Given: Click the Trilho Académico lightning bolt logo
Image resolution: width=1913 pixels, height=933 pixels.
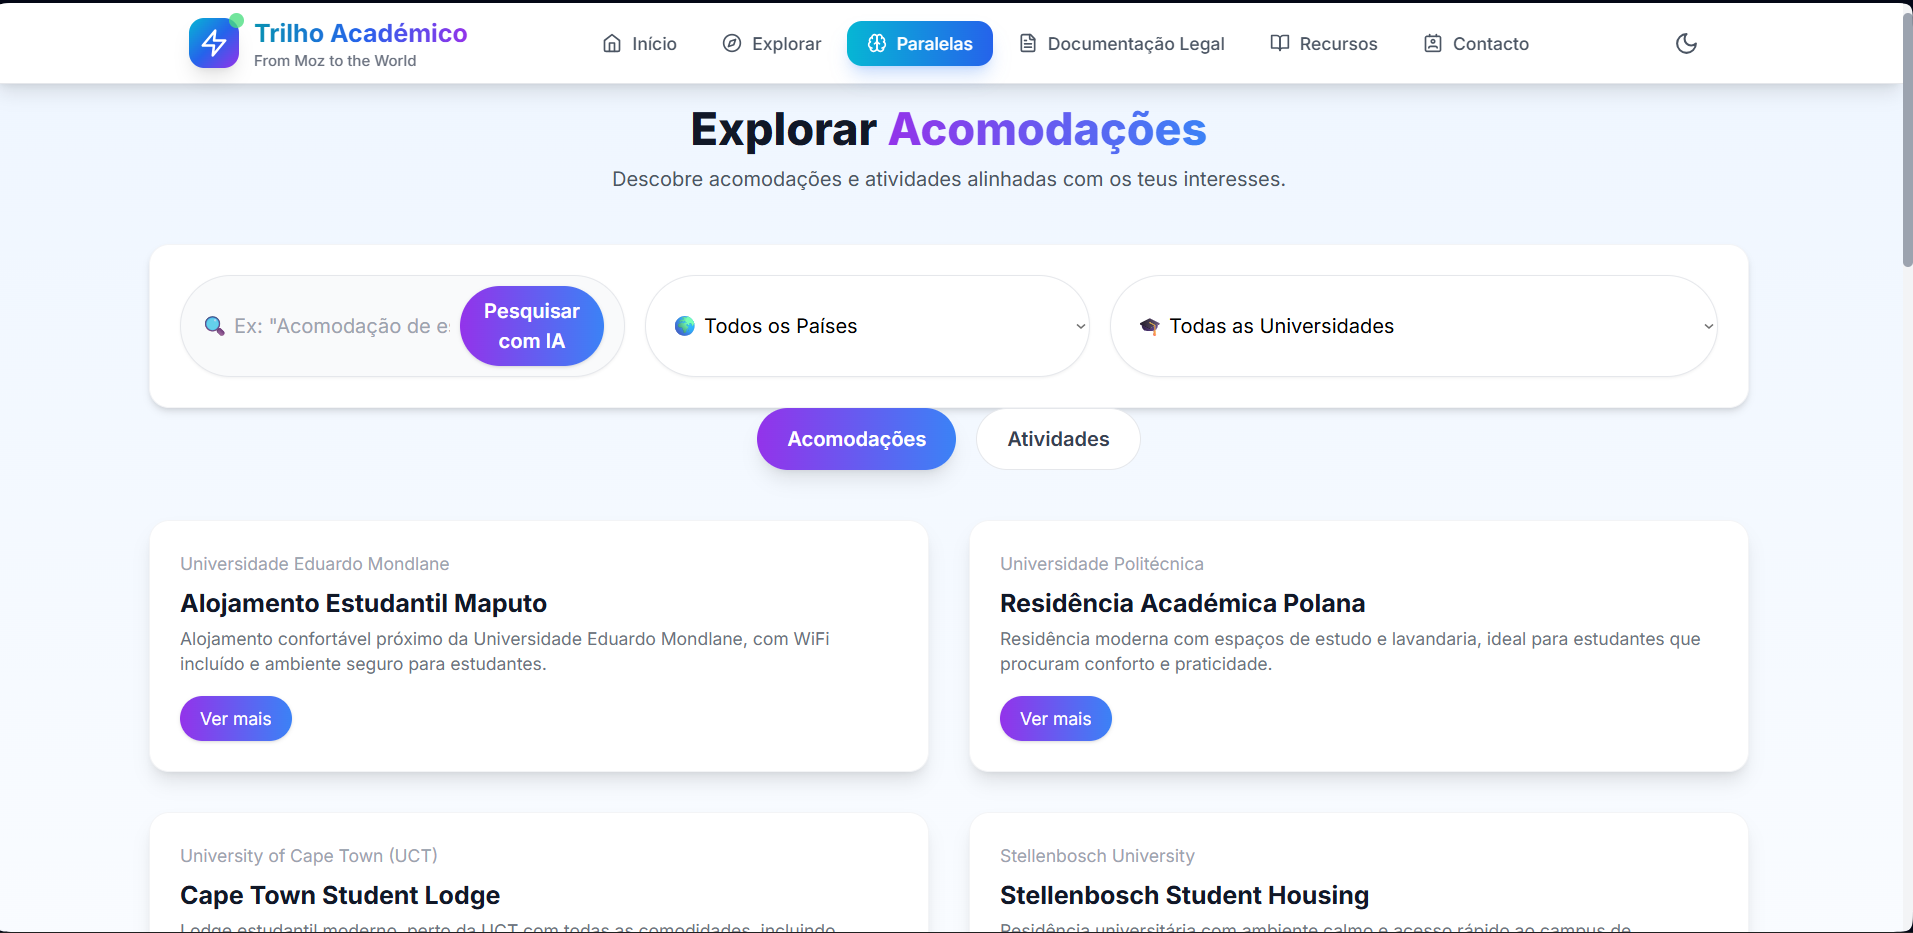Looking at the screenshot, I should 214,43.
